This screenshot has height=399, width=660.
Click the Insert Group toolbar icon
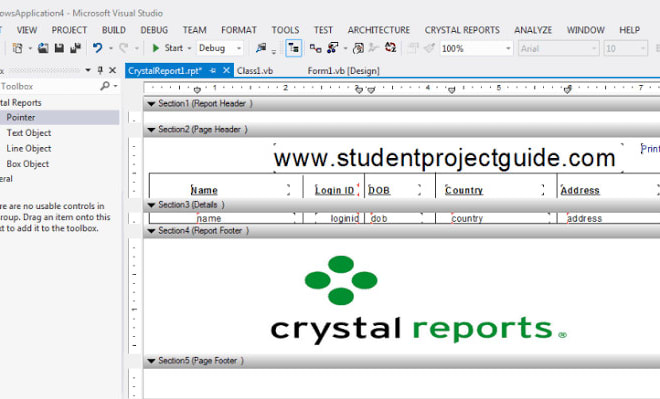[315, 48]
